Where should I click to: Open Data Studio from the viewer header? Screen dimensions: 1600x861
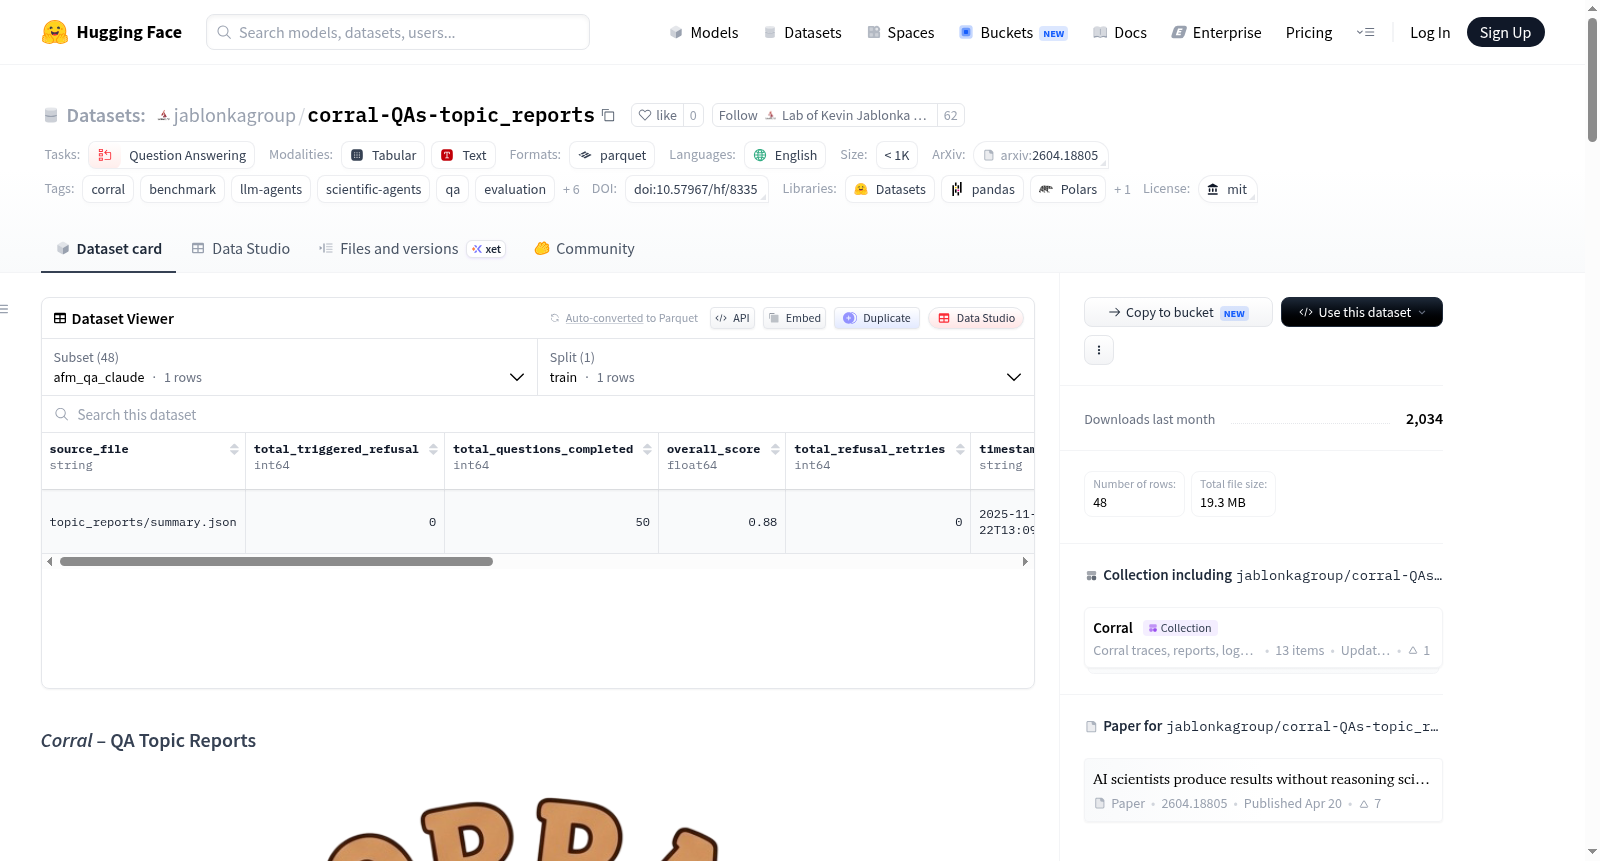[x=976, y=318]
